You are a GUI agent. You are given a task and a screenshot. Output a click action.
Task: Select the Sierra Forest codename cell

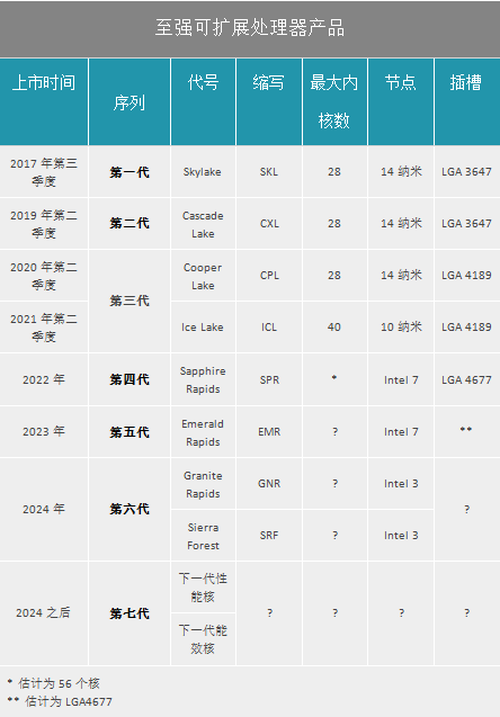203,536
